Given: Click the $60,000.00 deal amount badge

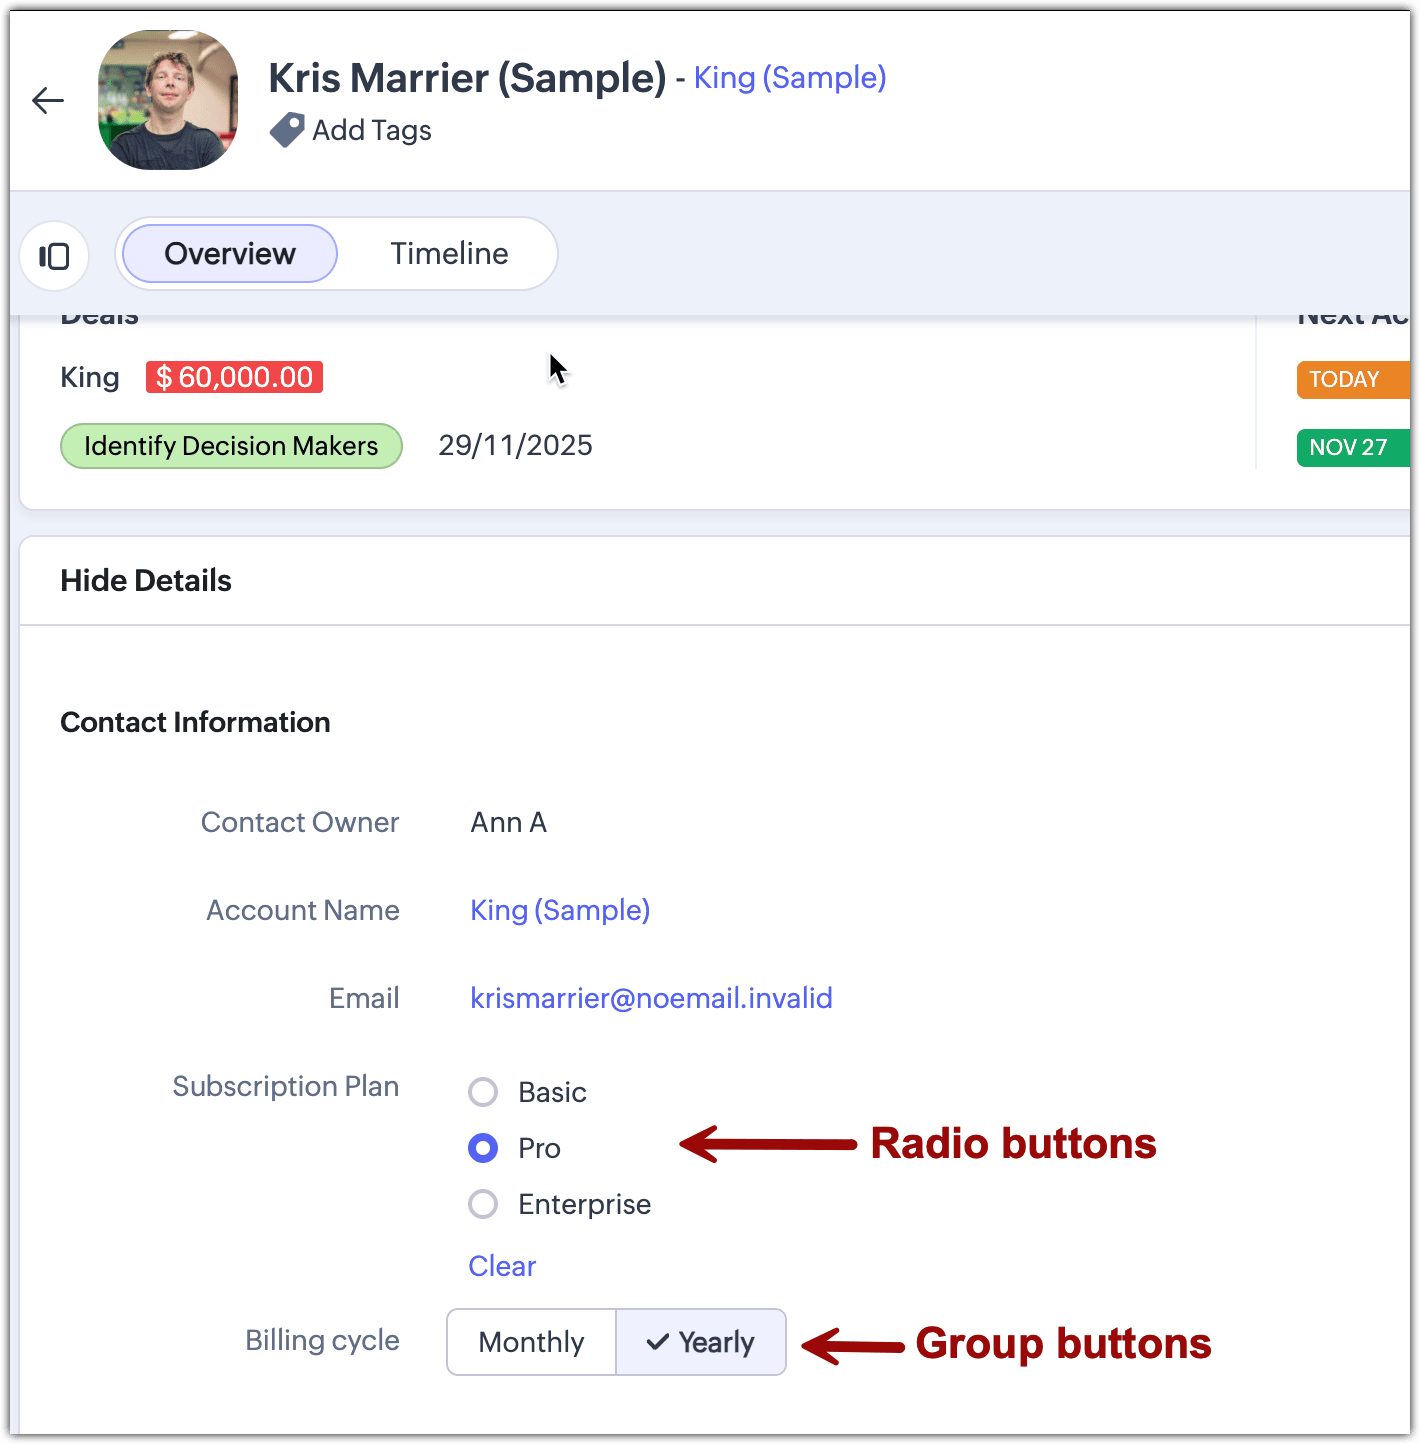Looking at the screenshot, I should (x=234, y=377).
